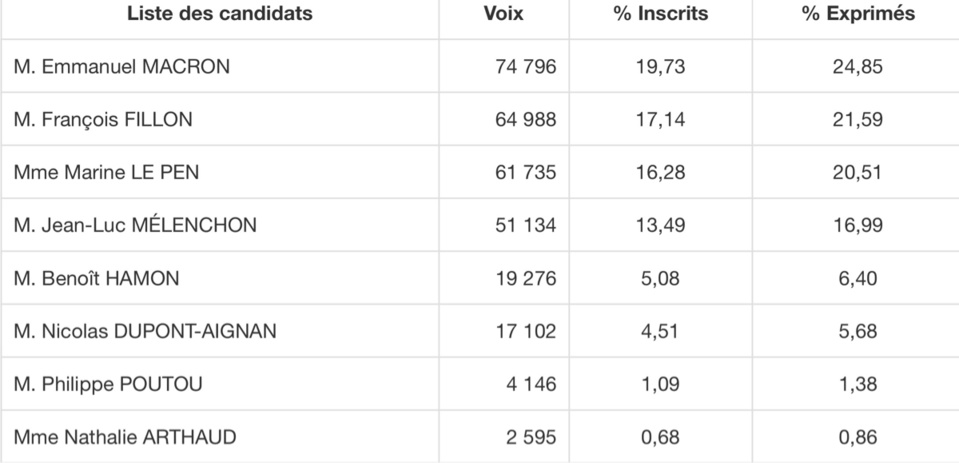Click M. Jean-Luc MÉLENCHON name cell
The height and width of the screenshot is (463, 959).
pos(135,226)
